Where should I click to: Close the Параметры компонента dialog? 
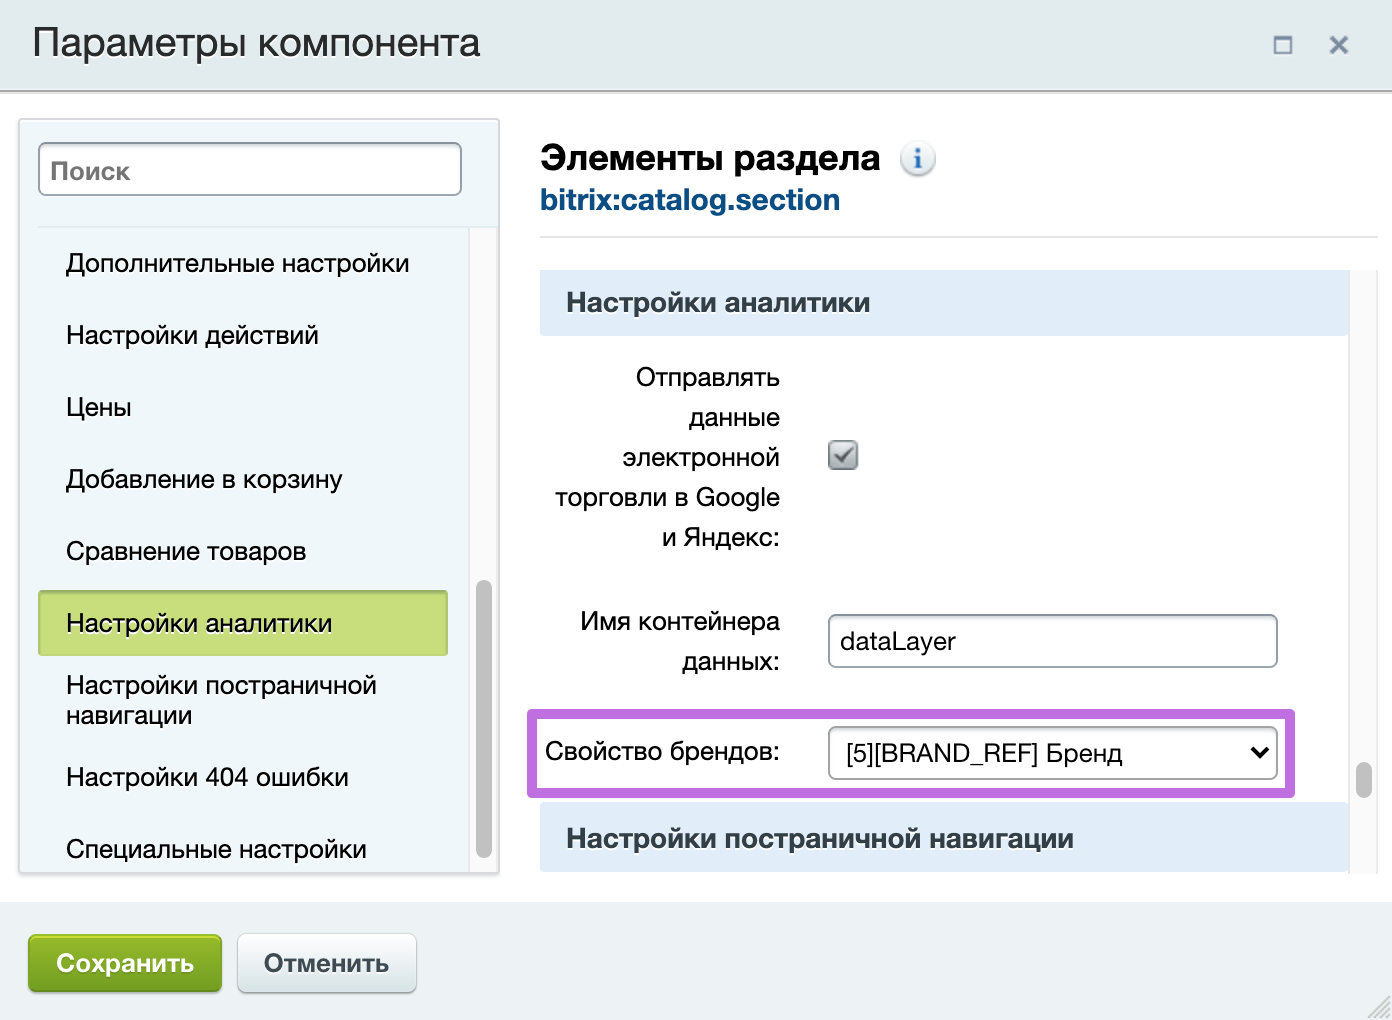pos(1338,45)
